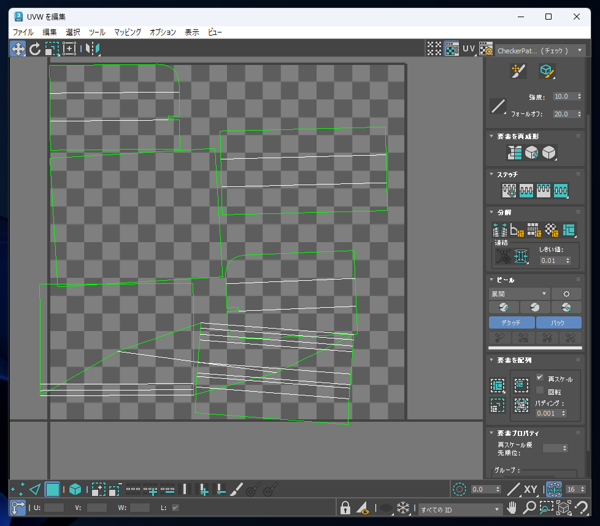Collapse the 要素を再成形 rollout
The image size is (600, 526).
tap(492, 136)
